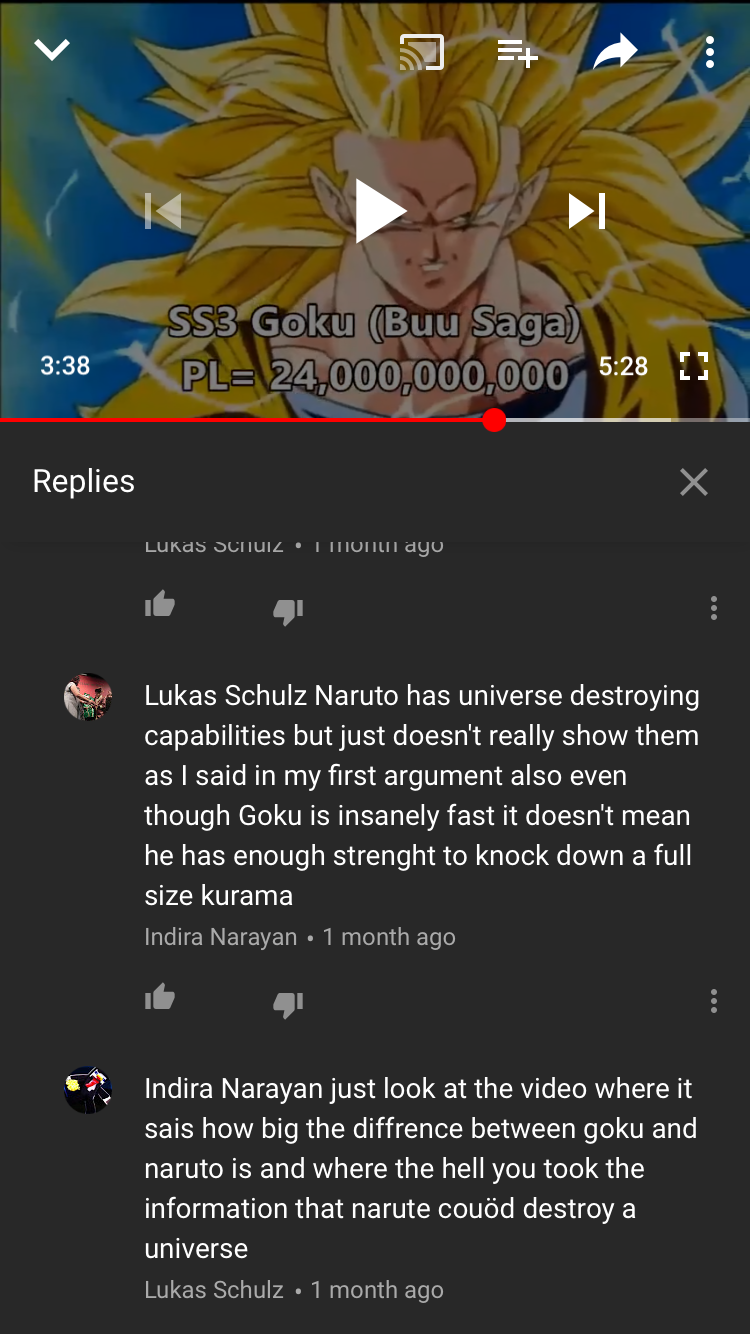Open video overflow menu with three dots

[709, 52]
